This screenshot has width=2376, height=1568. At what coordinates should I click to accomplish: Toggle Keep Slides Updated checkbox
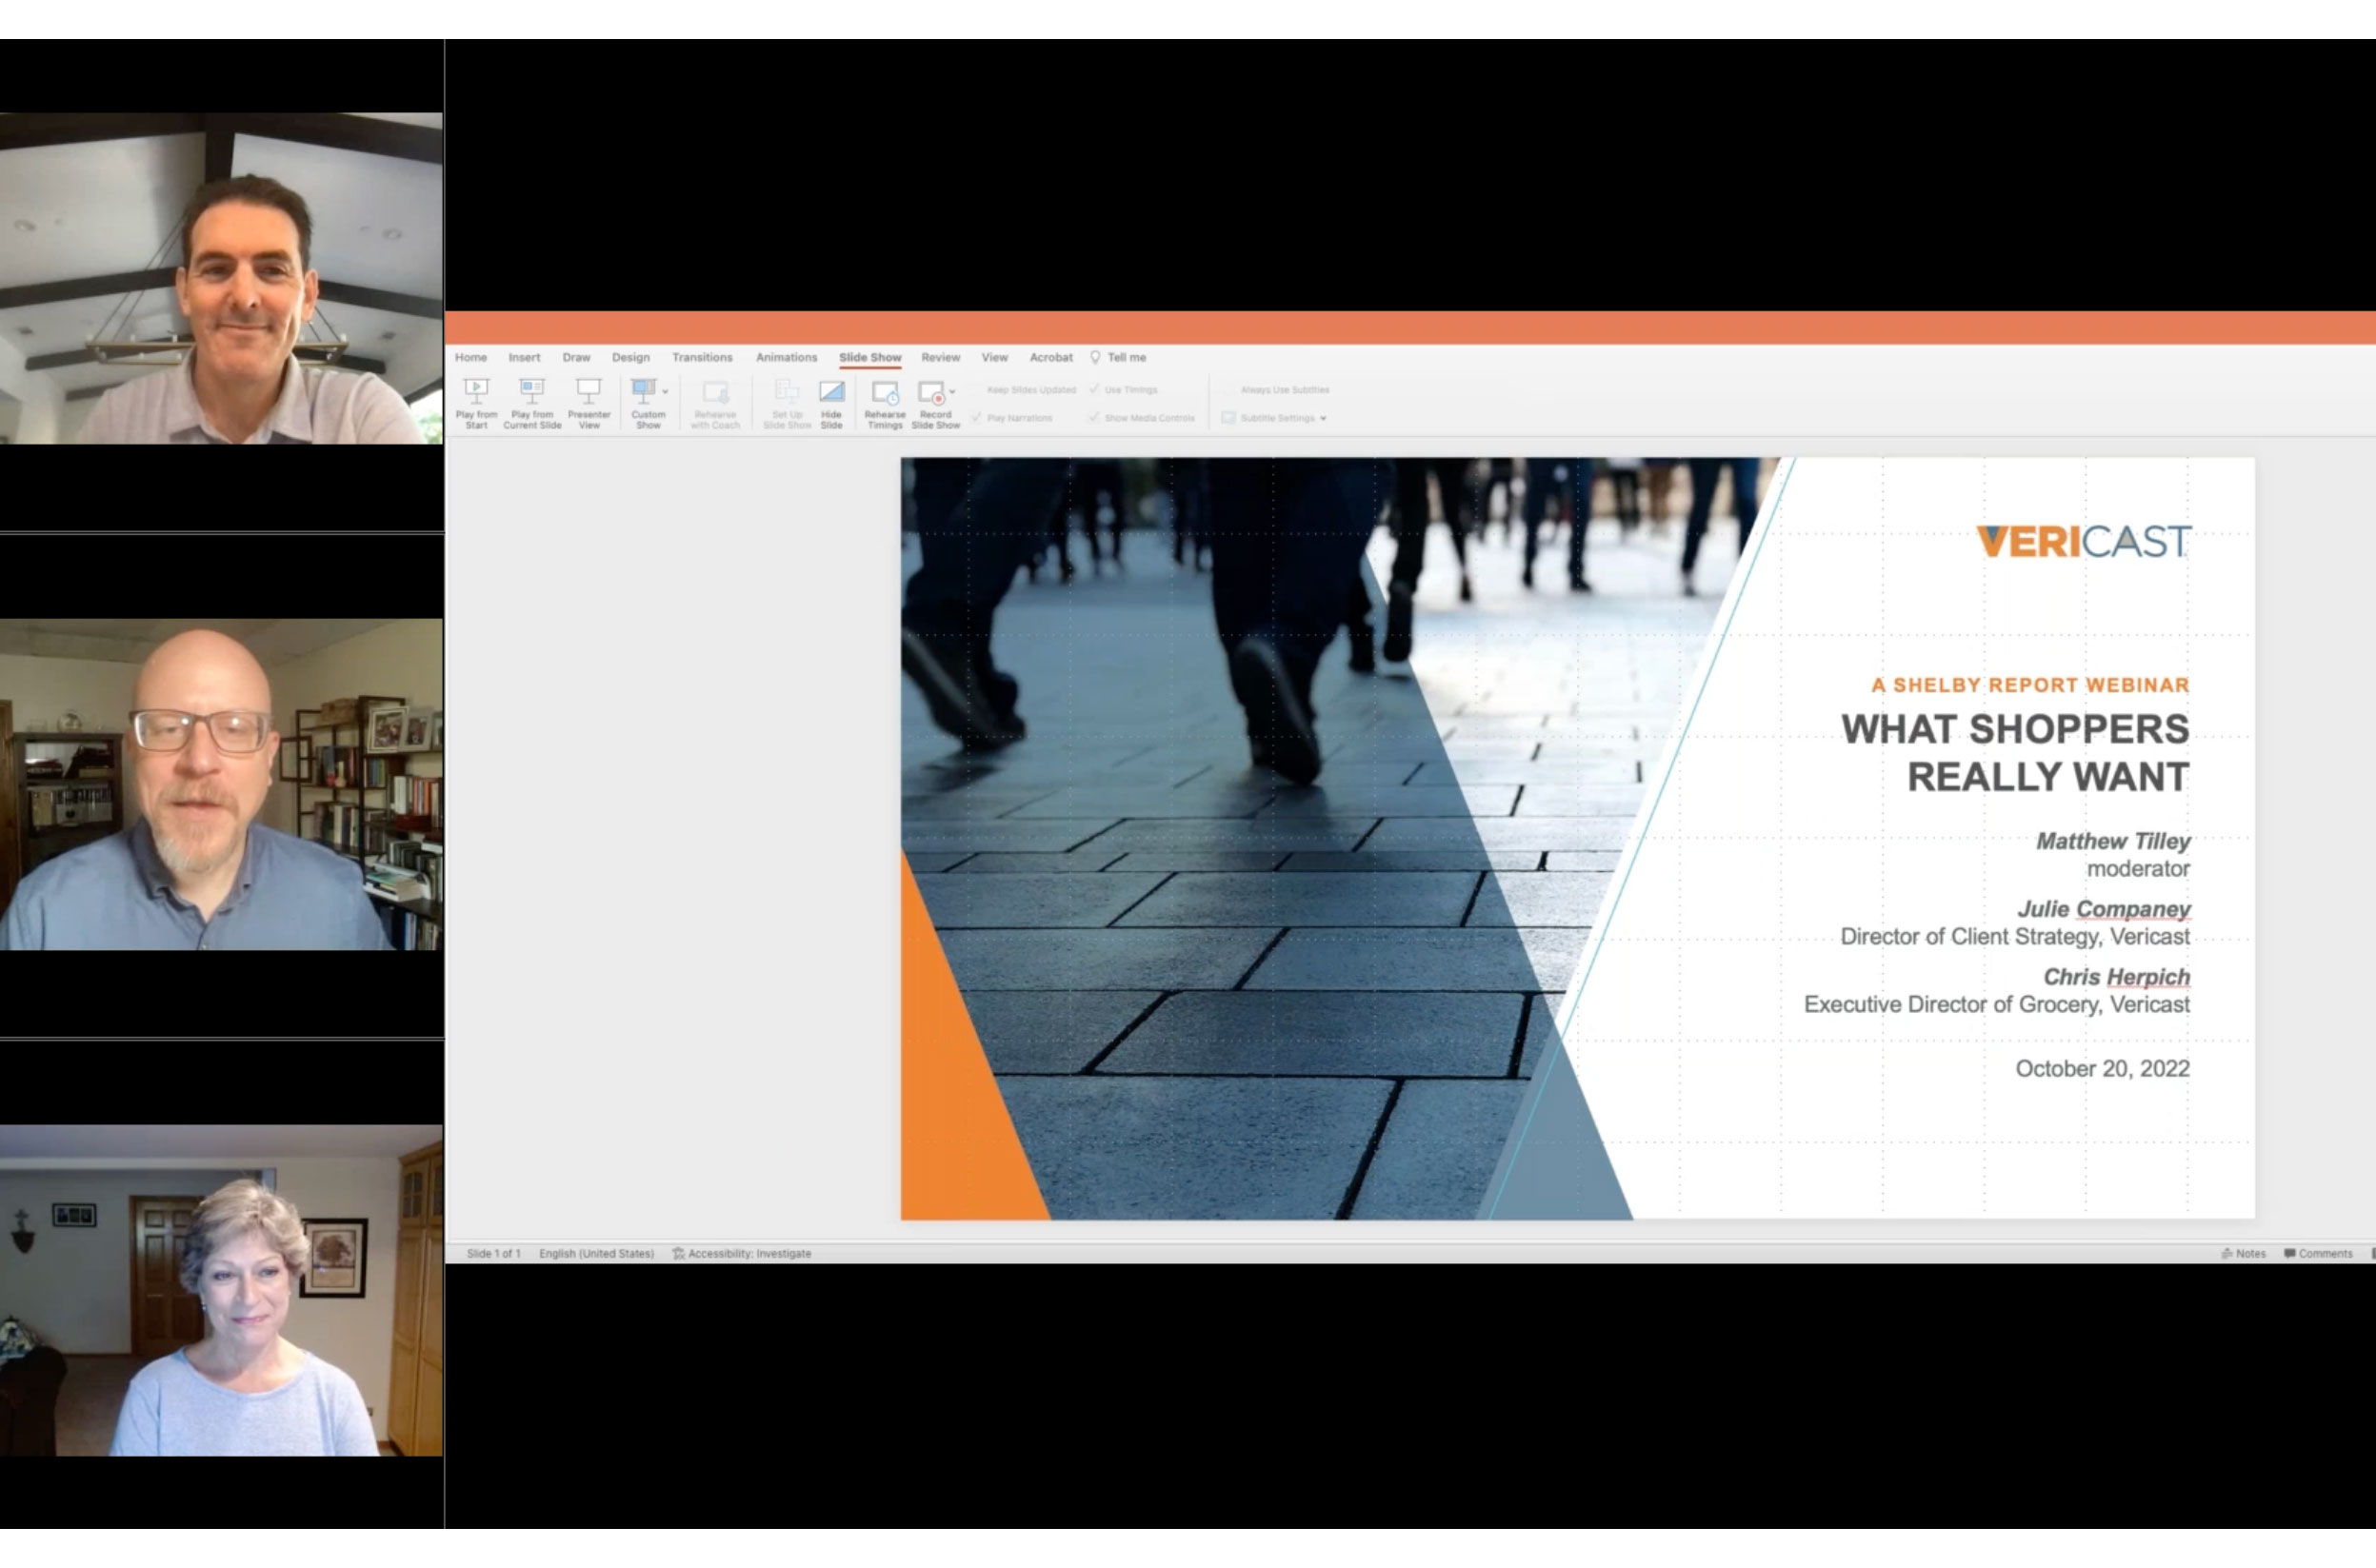point(977,390)
